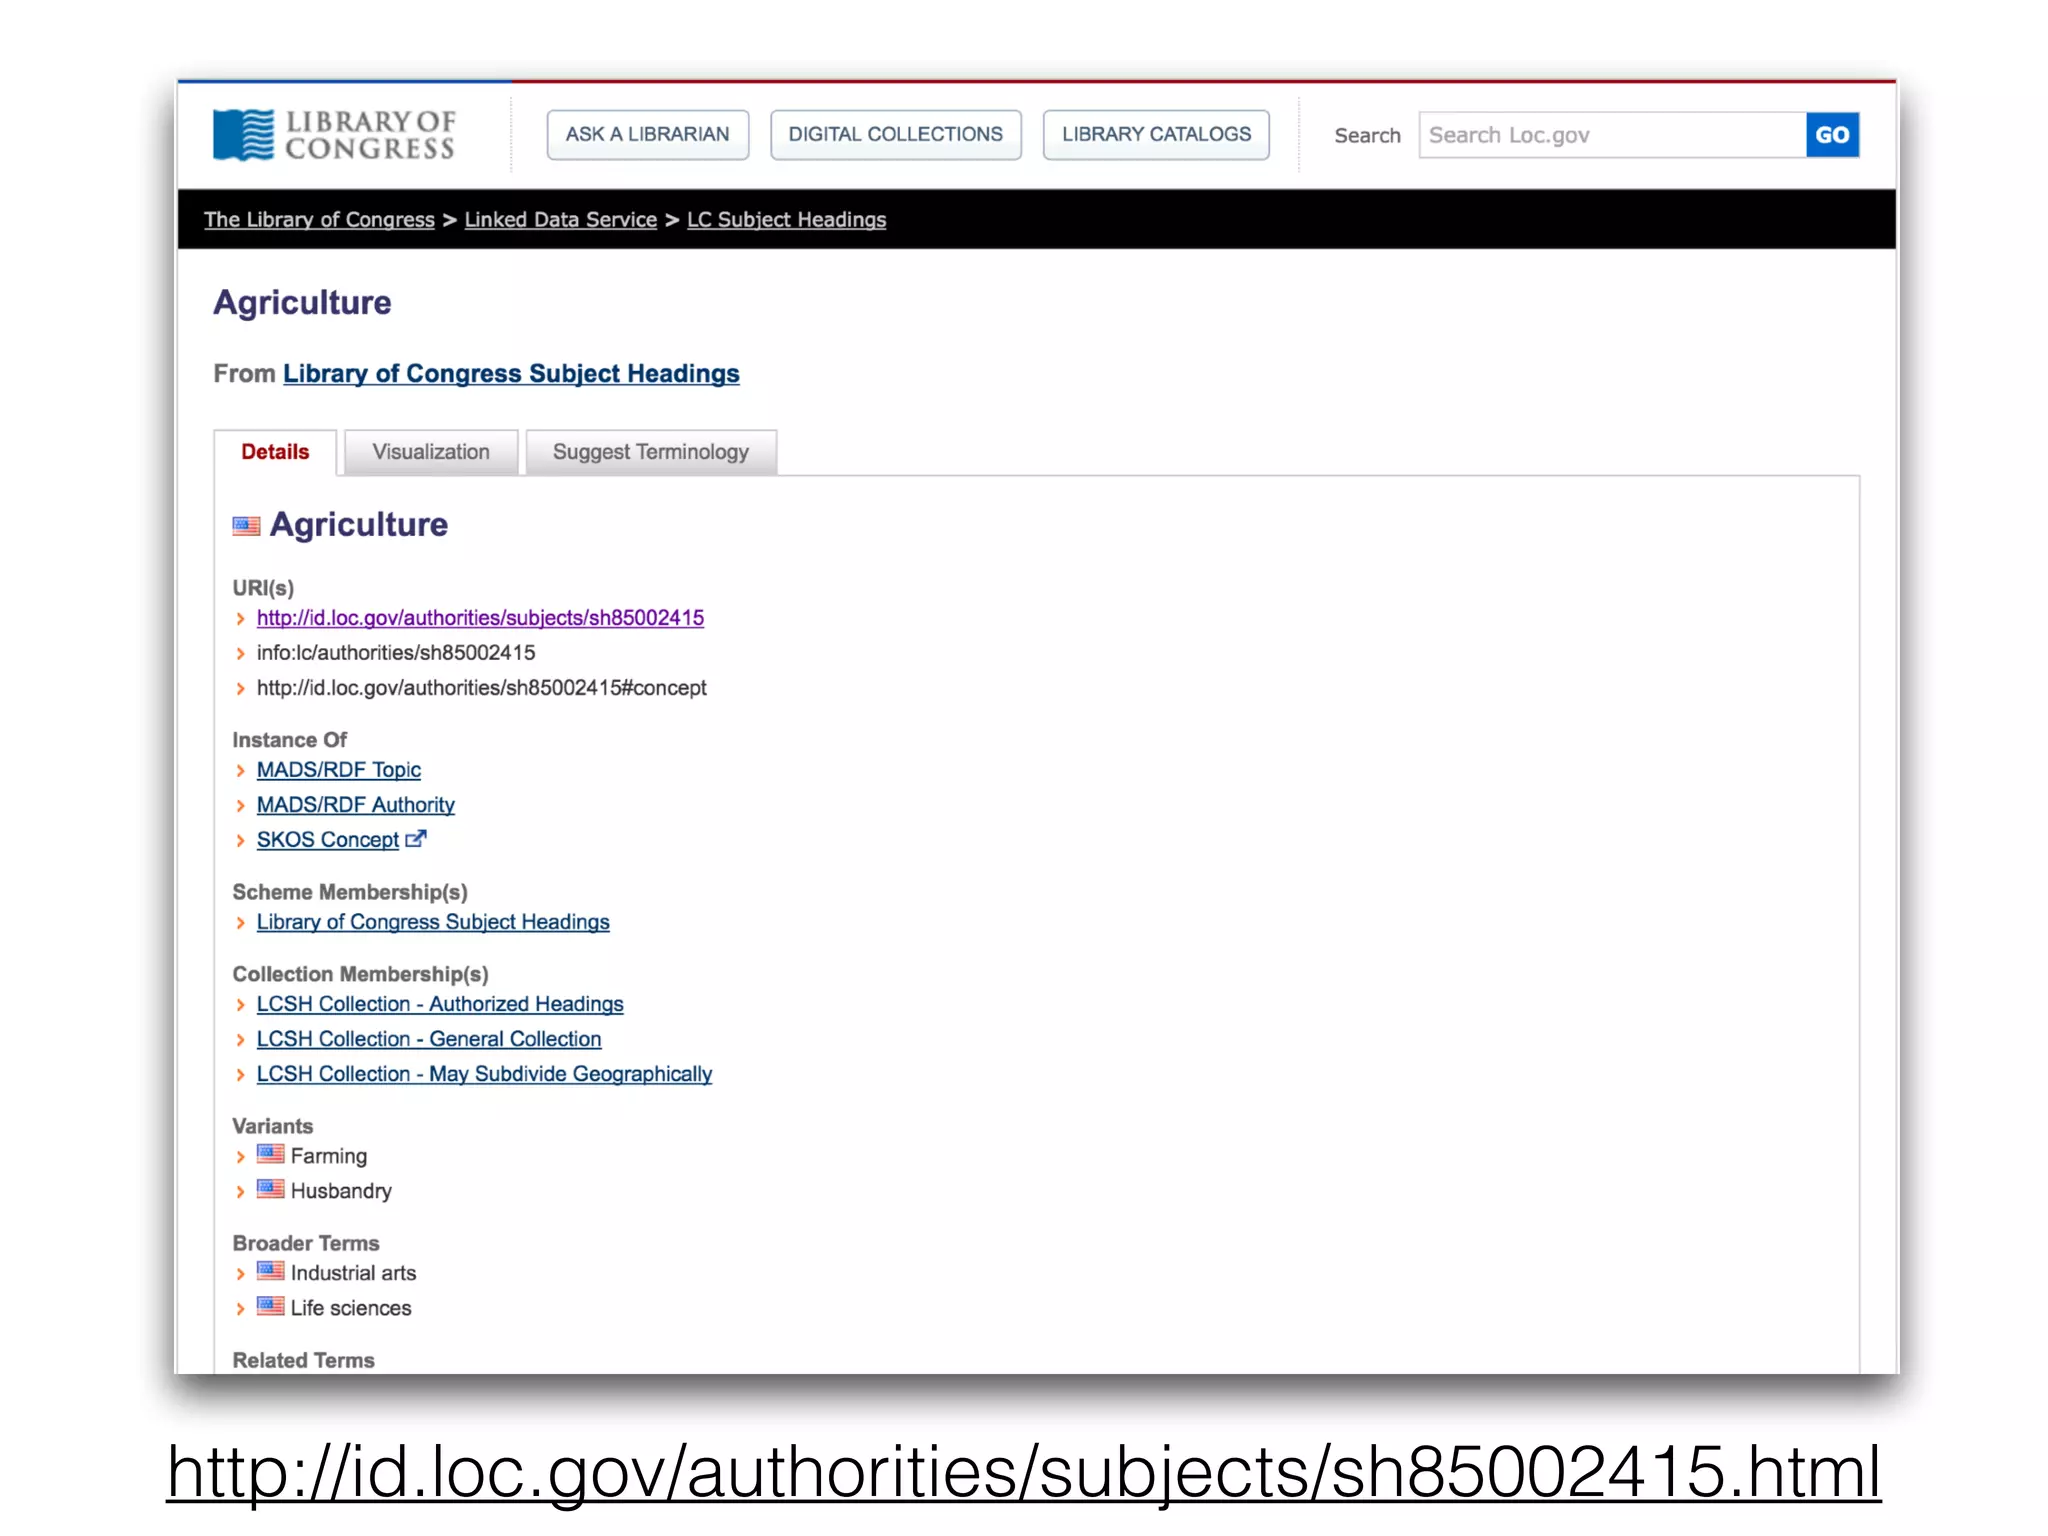Click the arrow bullet before info:lc/authorities/sh85002415
This screenshot has height=1536, width=2048.
coord(240,654)
